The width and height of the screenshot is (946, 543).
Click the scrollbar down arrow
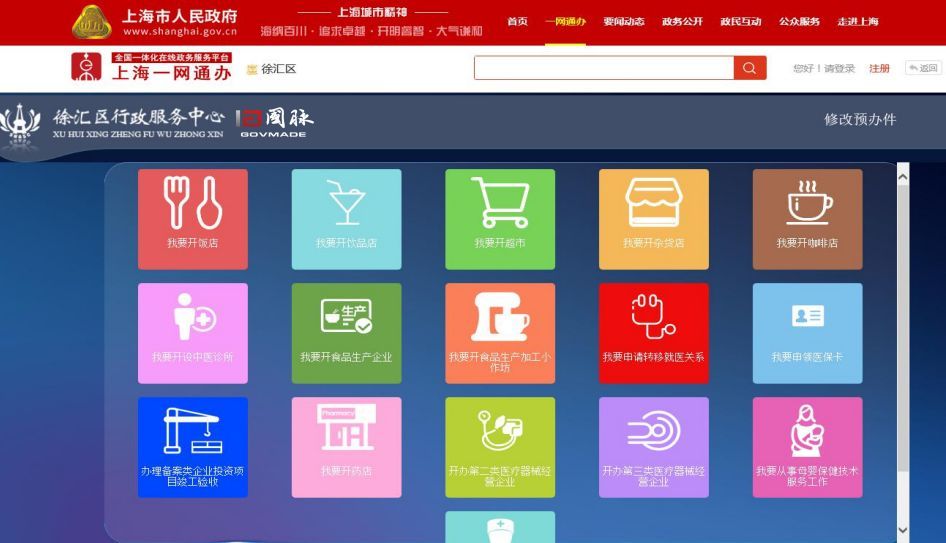click(x=904, y=530)
